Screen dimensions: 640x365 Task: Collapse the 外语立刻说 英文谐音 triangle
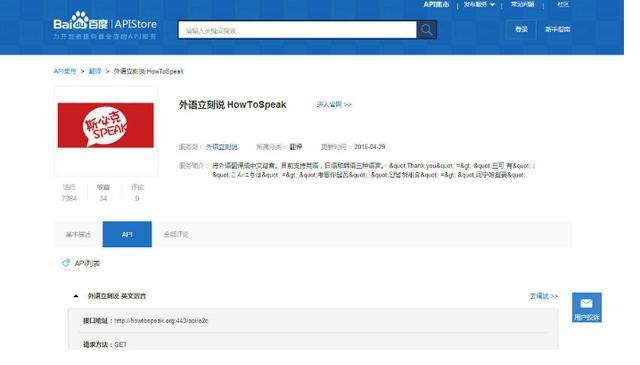[x=76, y=296]
